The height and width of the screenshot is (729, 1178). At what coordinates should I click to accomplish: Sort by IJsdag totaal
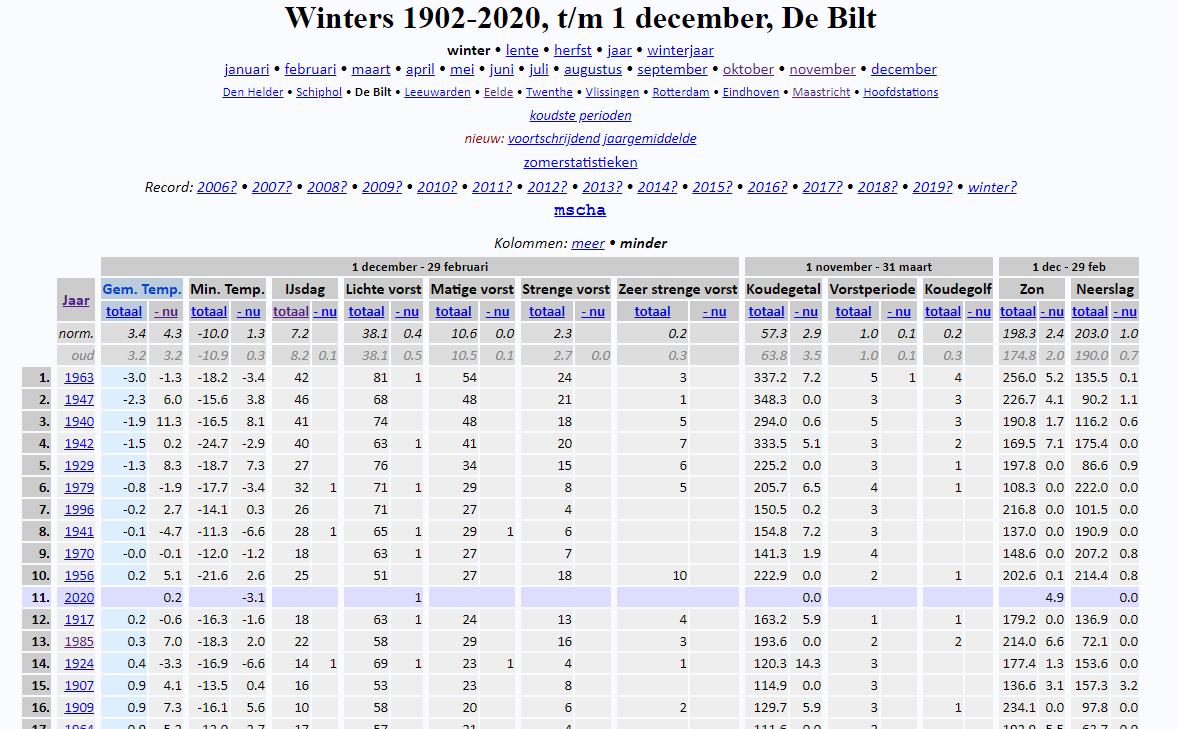pyautogui.click(x=291, y=311)
